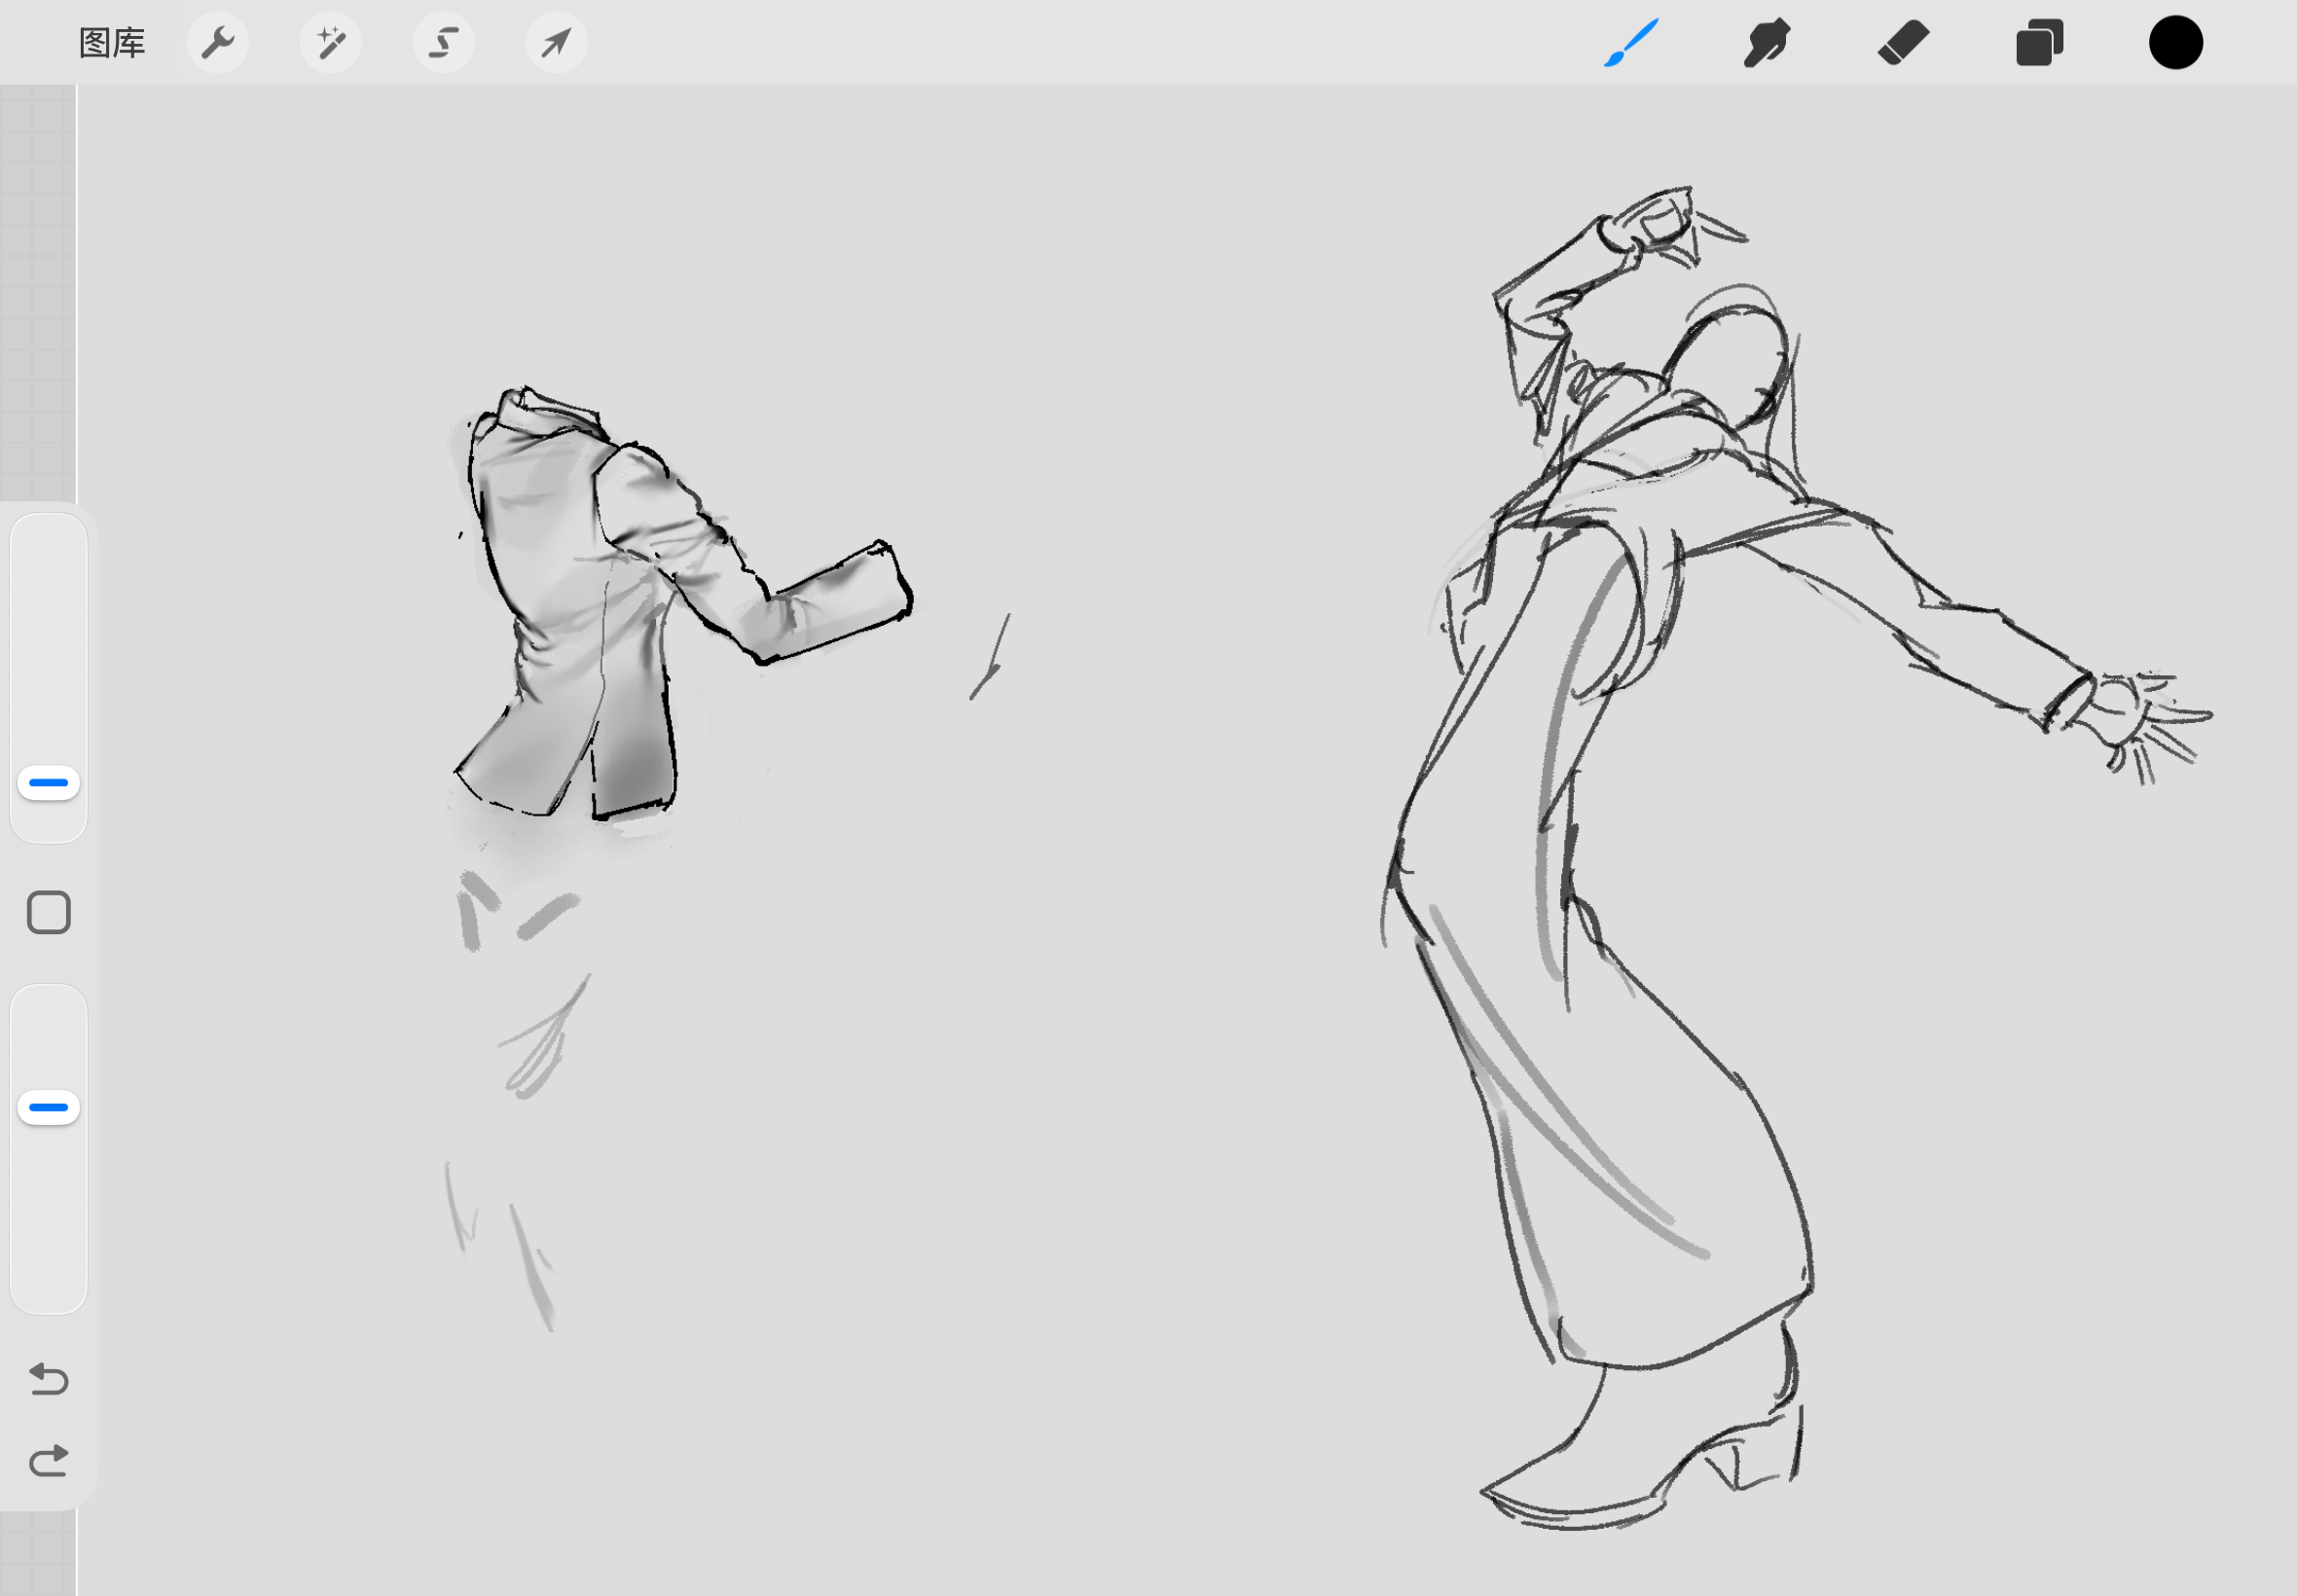Select the Eraser tool

pyautogui.click(x=1903, y=43)
